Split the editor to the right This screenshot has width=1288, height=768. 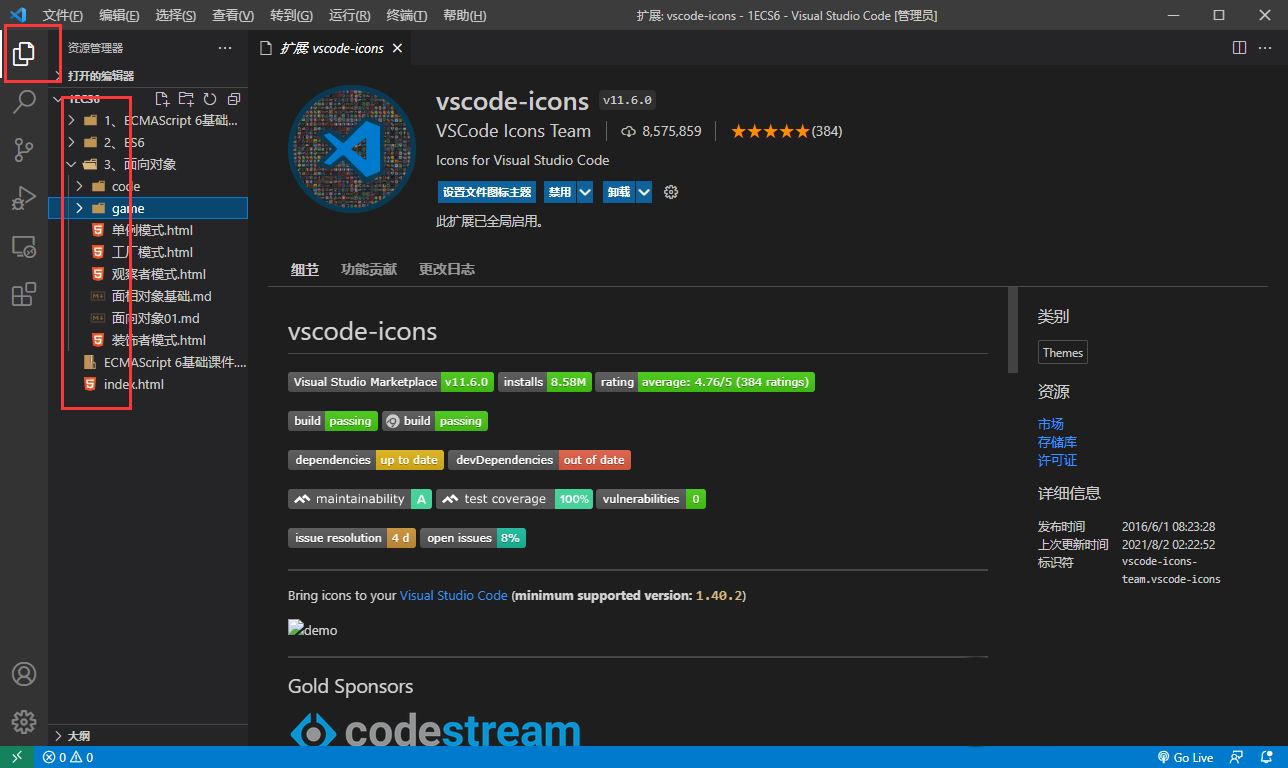click(1239, 48)
